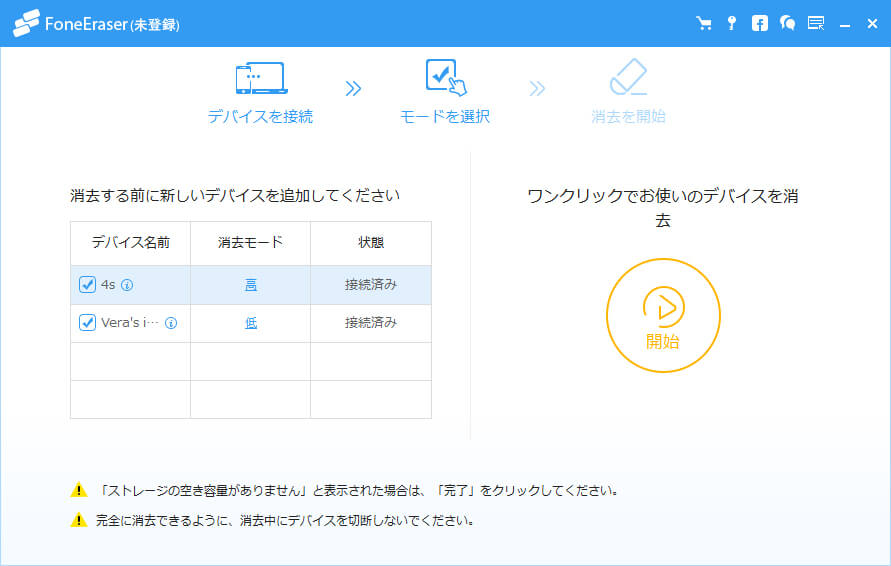Open the shopping cart purchase icon

[704, 23]
